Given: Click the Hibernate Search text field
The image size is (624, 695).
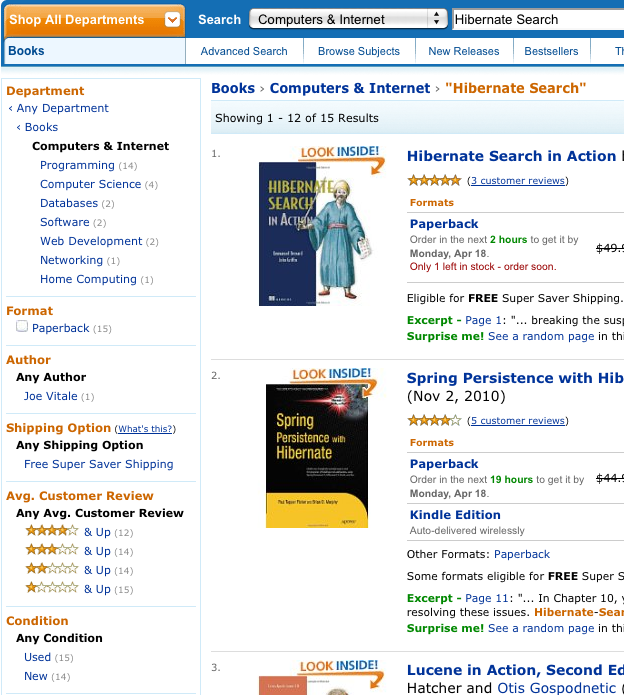Looking at the screenshot, I should [537, 19].
